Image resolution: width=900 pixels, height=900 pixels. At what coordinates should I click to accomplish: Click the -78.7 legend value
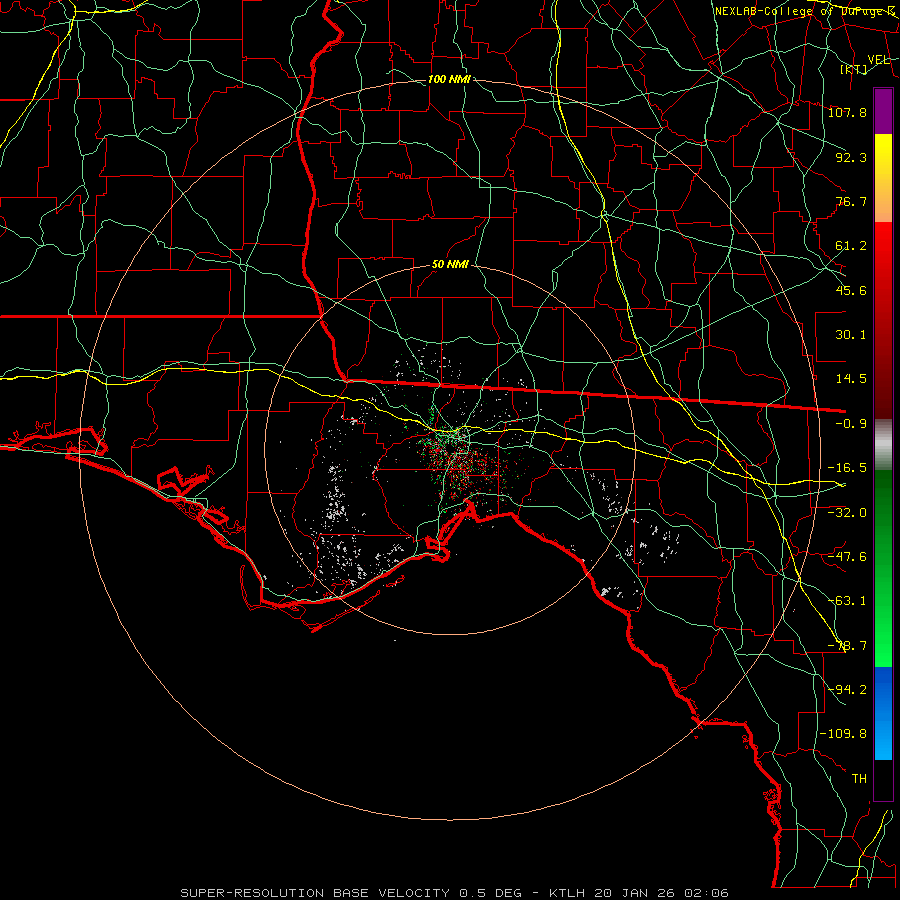point(847,646)
